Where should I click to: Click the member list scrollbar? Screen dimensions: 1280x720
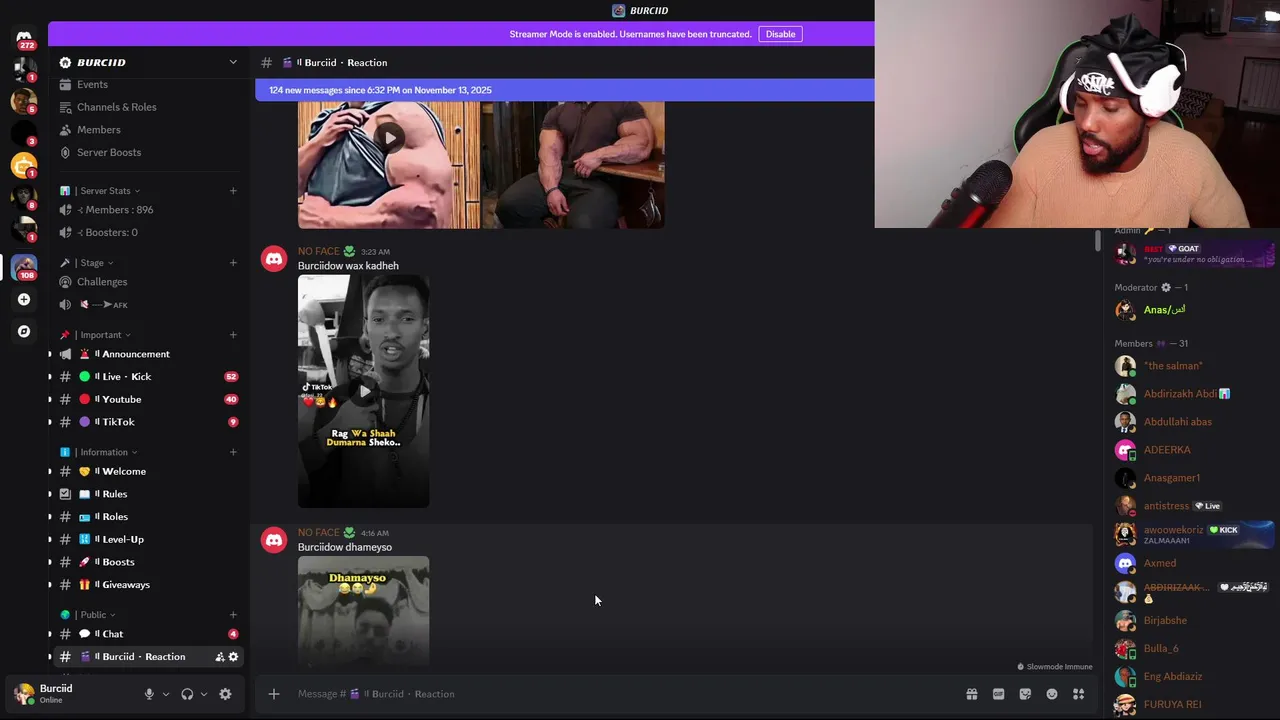click(1097, 241)
